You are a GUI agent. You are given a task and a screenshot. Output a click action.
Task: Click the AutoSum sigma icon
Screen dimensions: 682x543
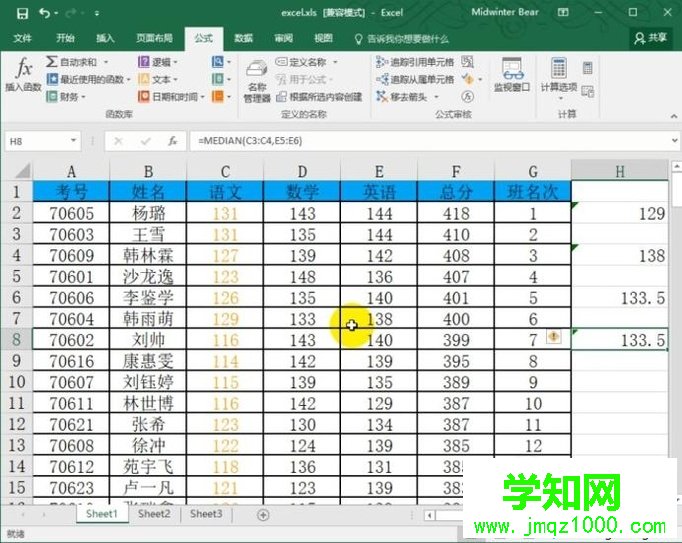click(51, 61)
